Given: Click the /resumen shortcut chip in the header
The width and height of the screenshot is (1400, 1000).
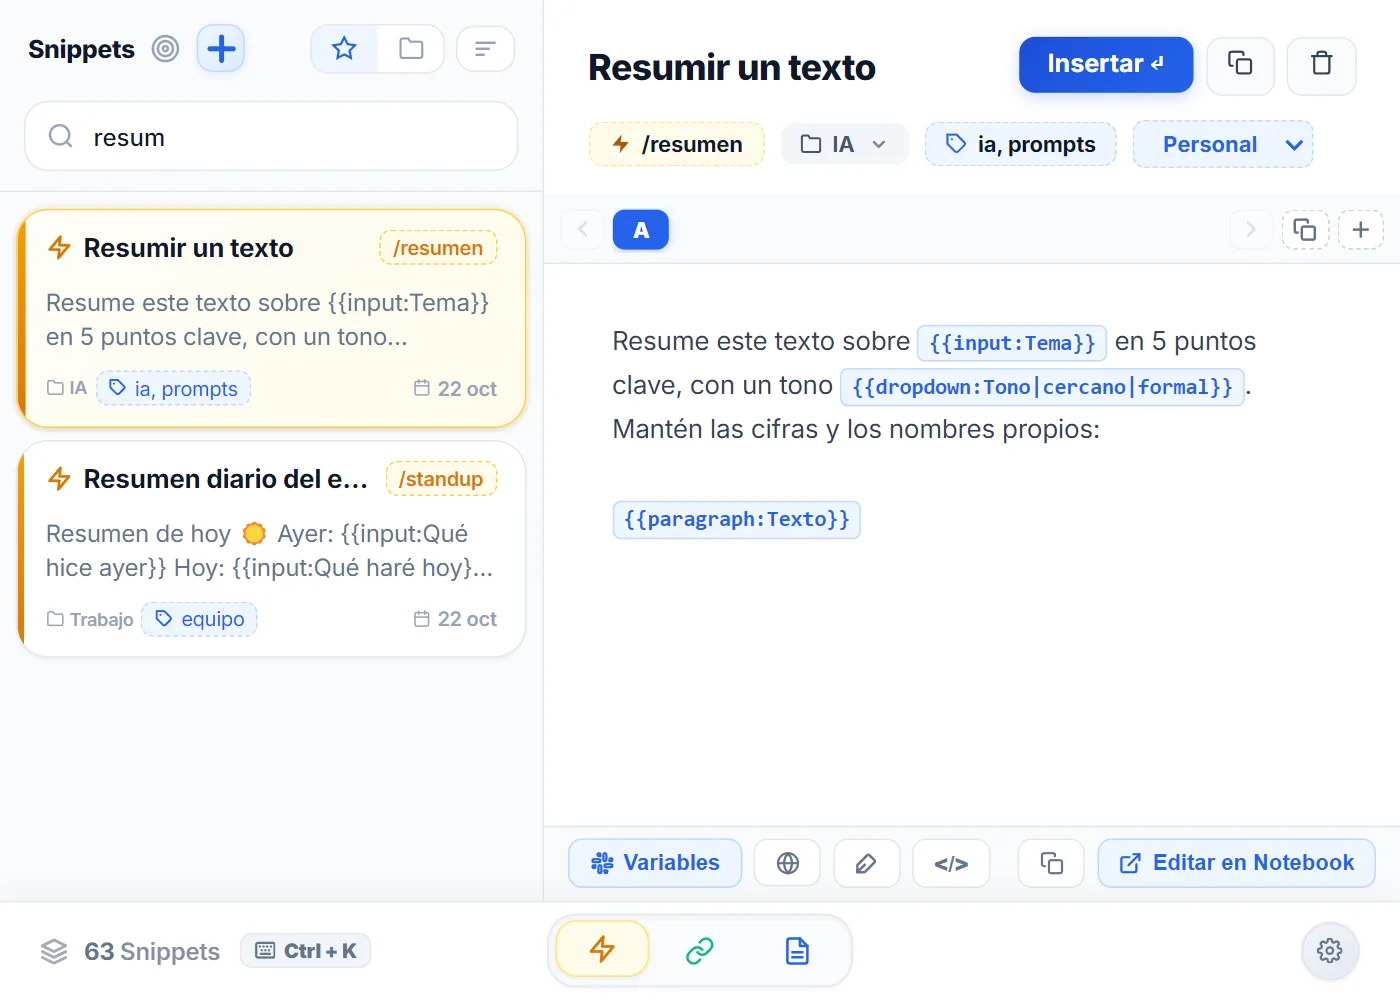Looking at the screenshot, I should [x=677, y=144].
